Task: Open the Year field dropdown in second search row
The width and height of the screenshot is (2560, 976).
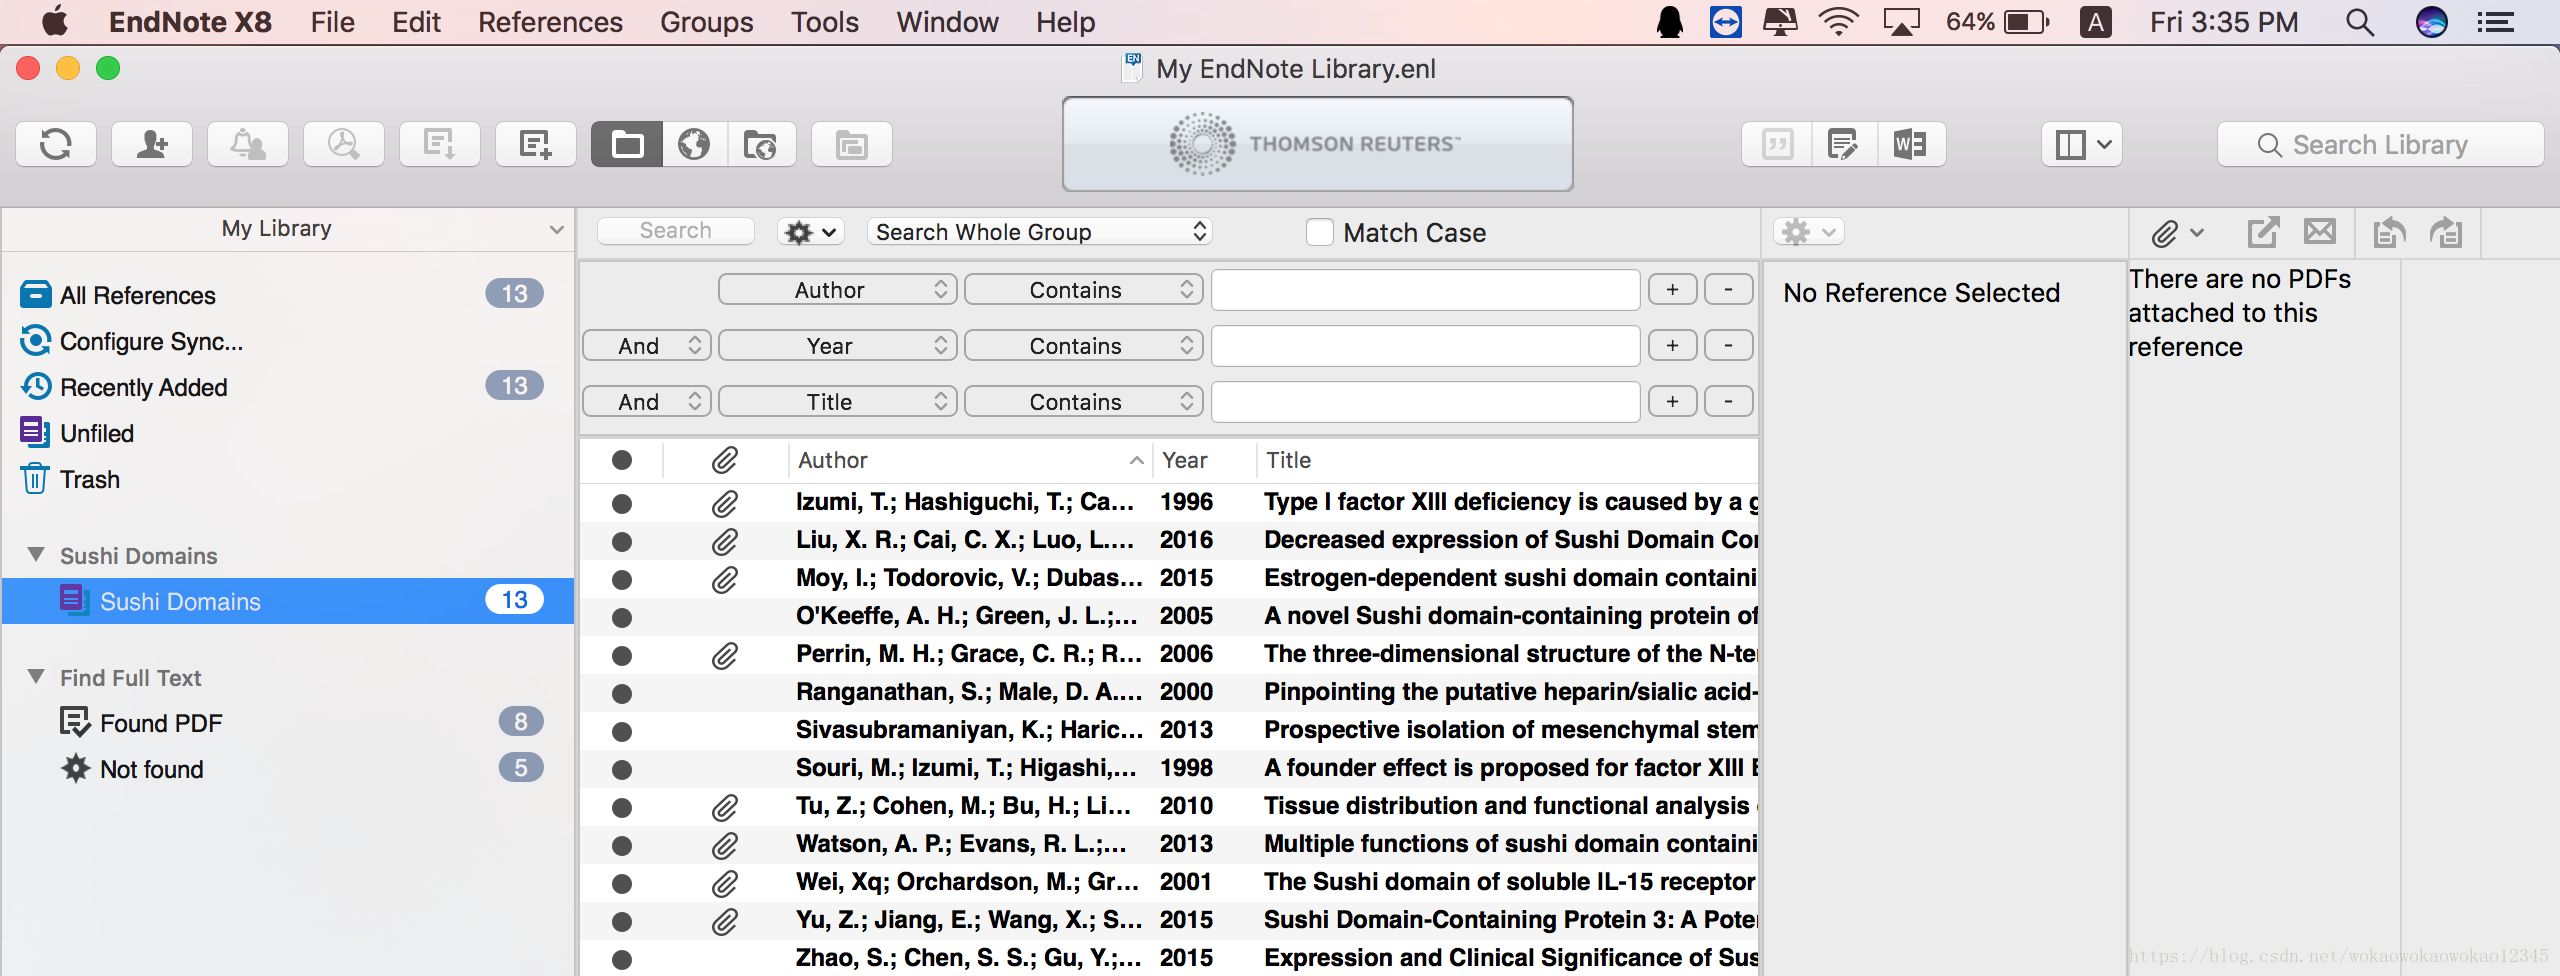Action: tap(838, 346)
